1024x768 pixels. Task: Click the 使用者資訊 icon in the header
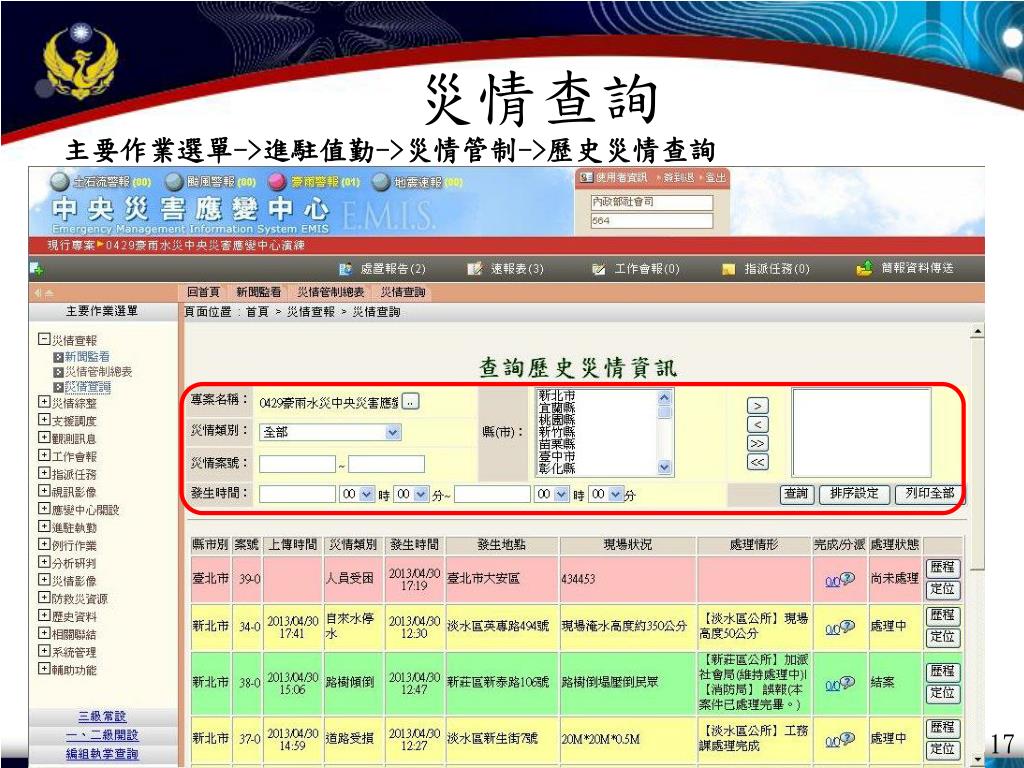pos(586,177)
